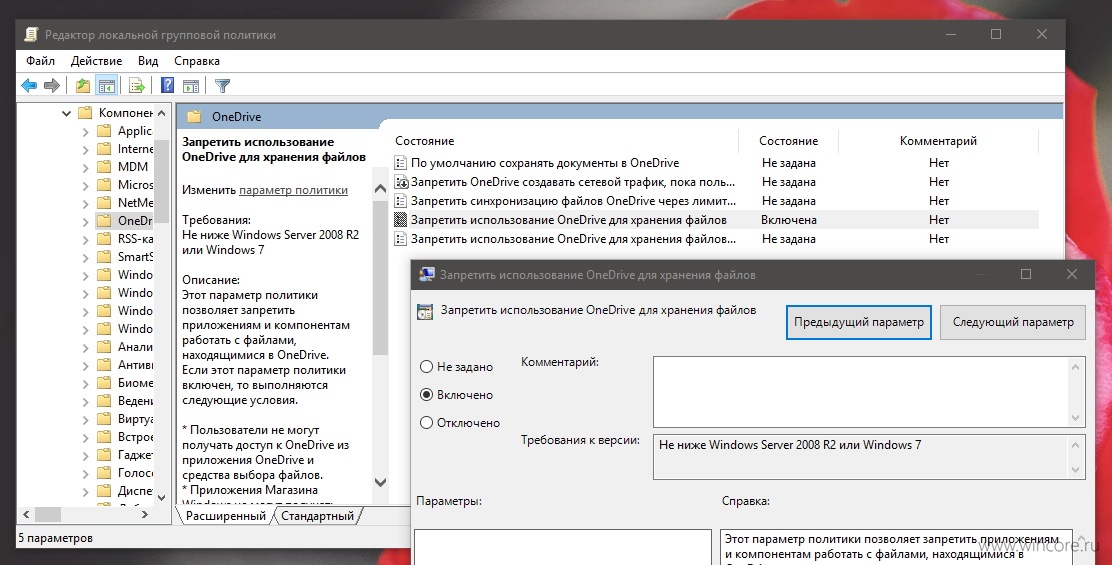Click the 'Требования к версии' text field
The height and width of the screenshot is (565, 1112).
861,457
